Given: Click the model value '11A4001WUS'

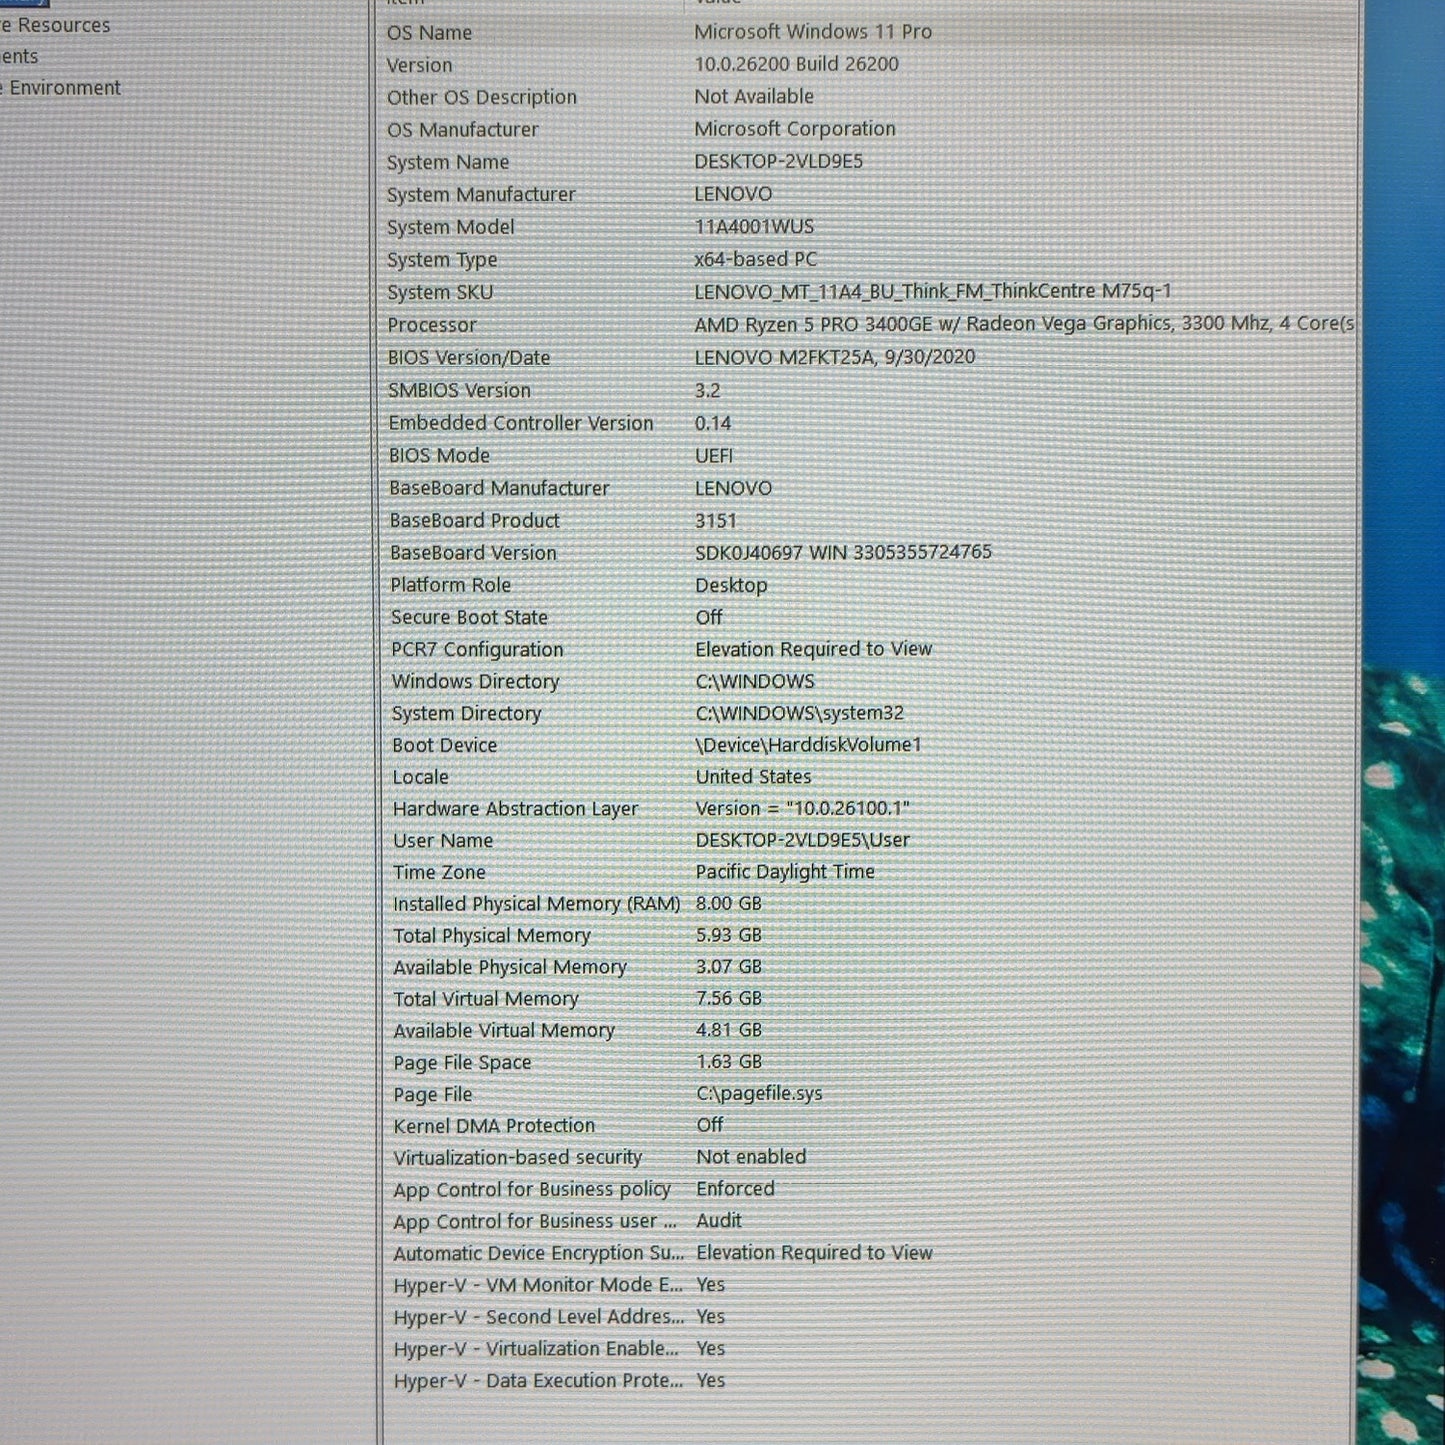Looking at the screenshot, I should (x=754, y=227).
